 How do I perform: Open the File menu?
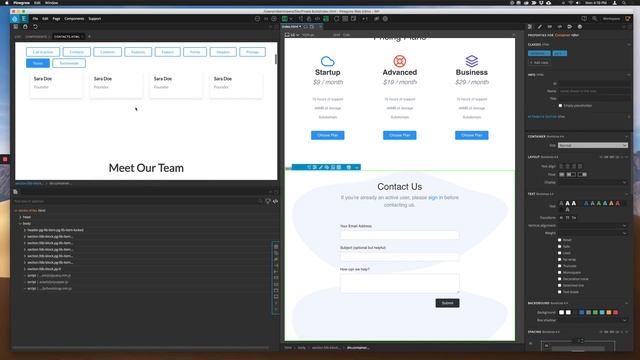[35, 19]
